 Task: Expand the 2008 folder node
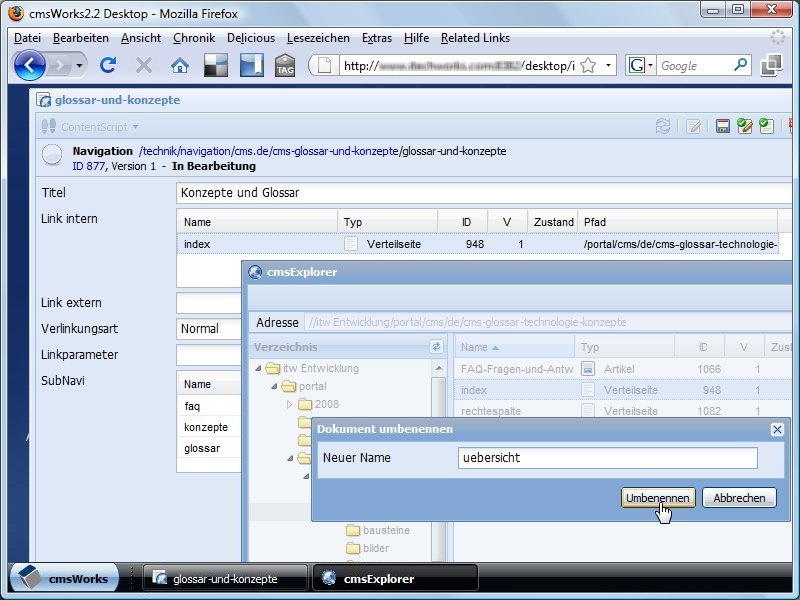point(289,405)
